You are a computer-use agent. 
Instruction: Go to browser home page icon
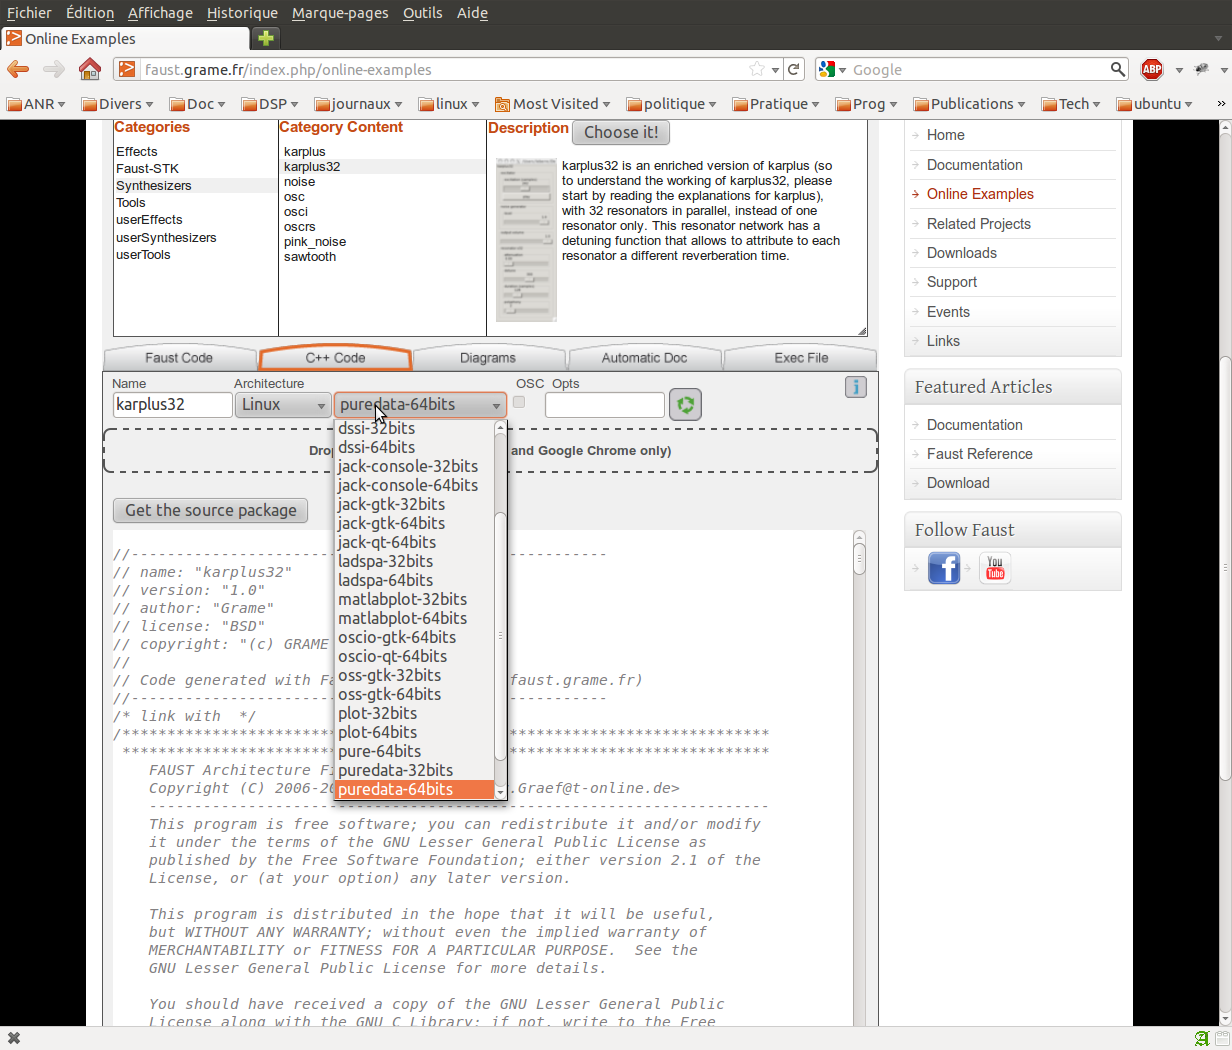90,69
